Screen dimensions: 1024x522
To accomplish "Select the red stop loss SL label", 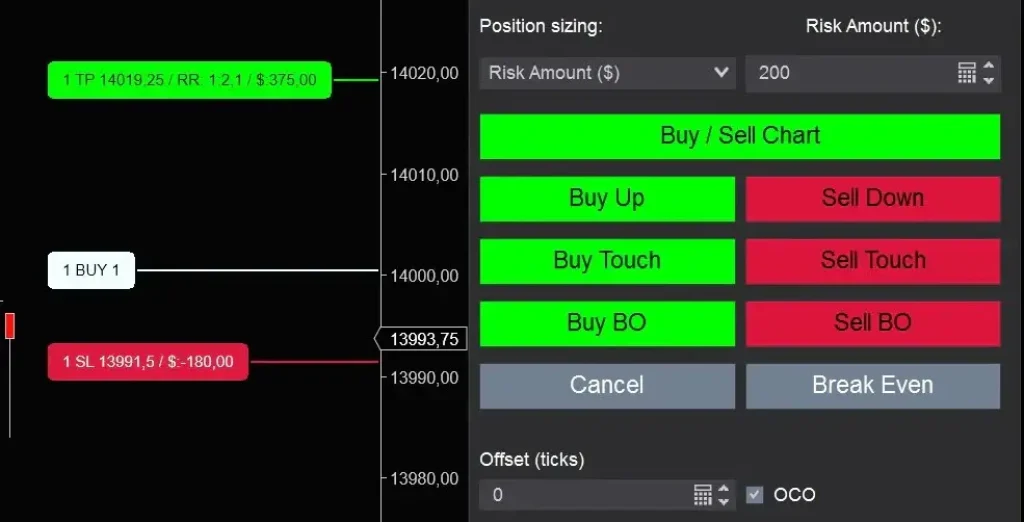I will coord(148,362).
